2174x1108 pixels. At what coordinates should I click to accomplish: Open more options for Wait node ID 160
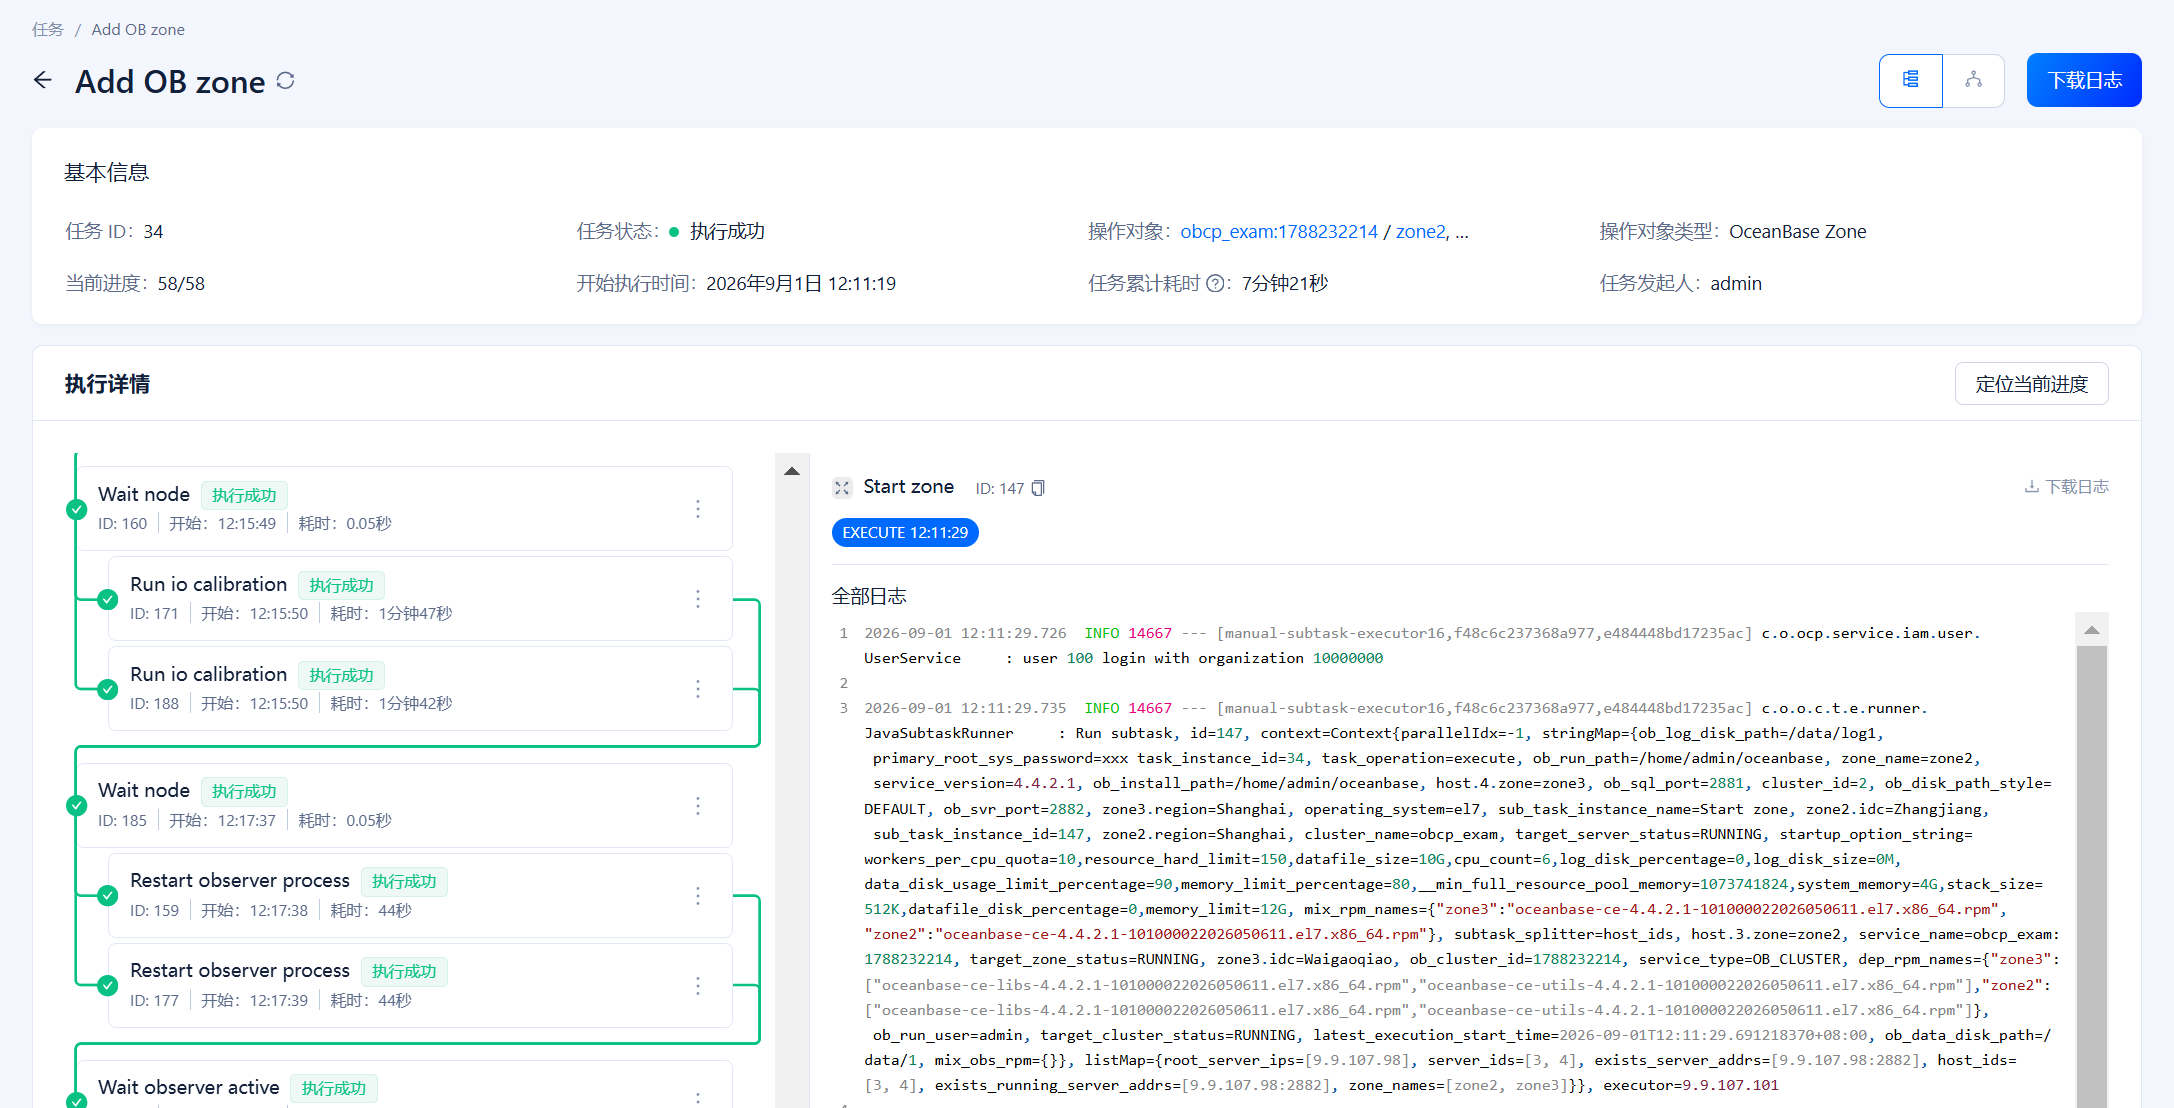(698, 509)
